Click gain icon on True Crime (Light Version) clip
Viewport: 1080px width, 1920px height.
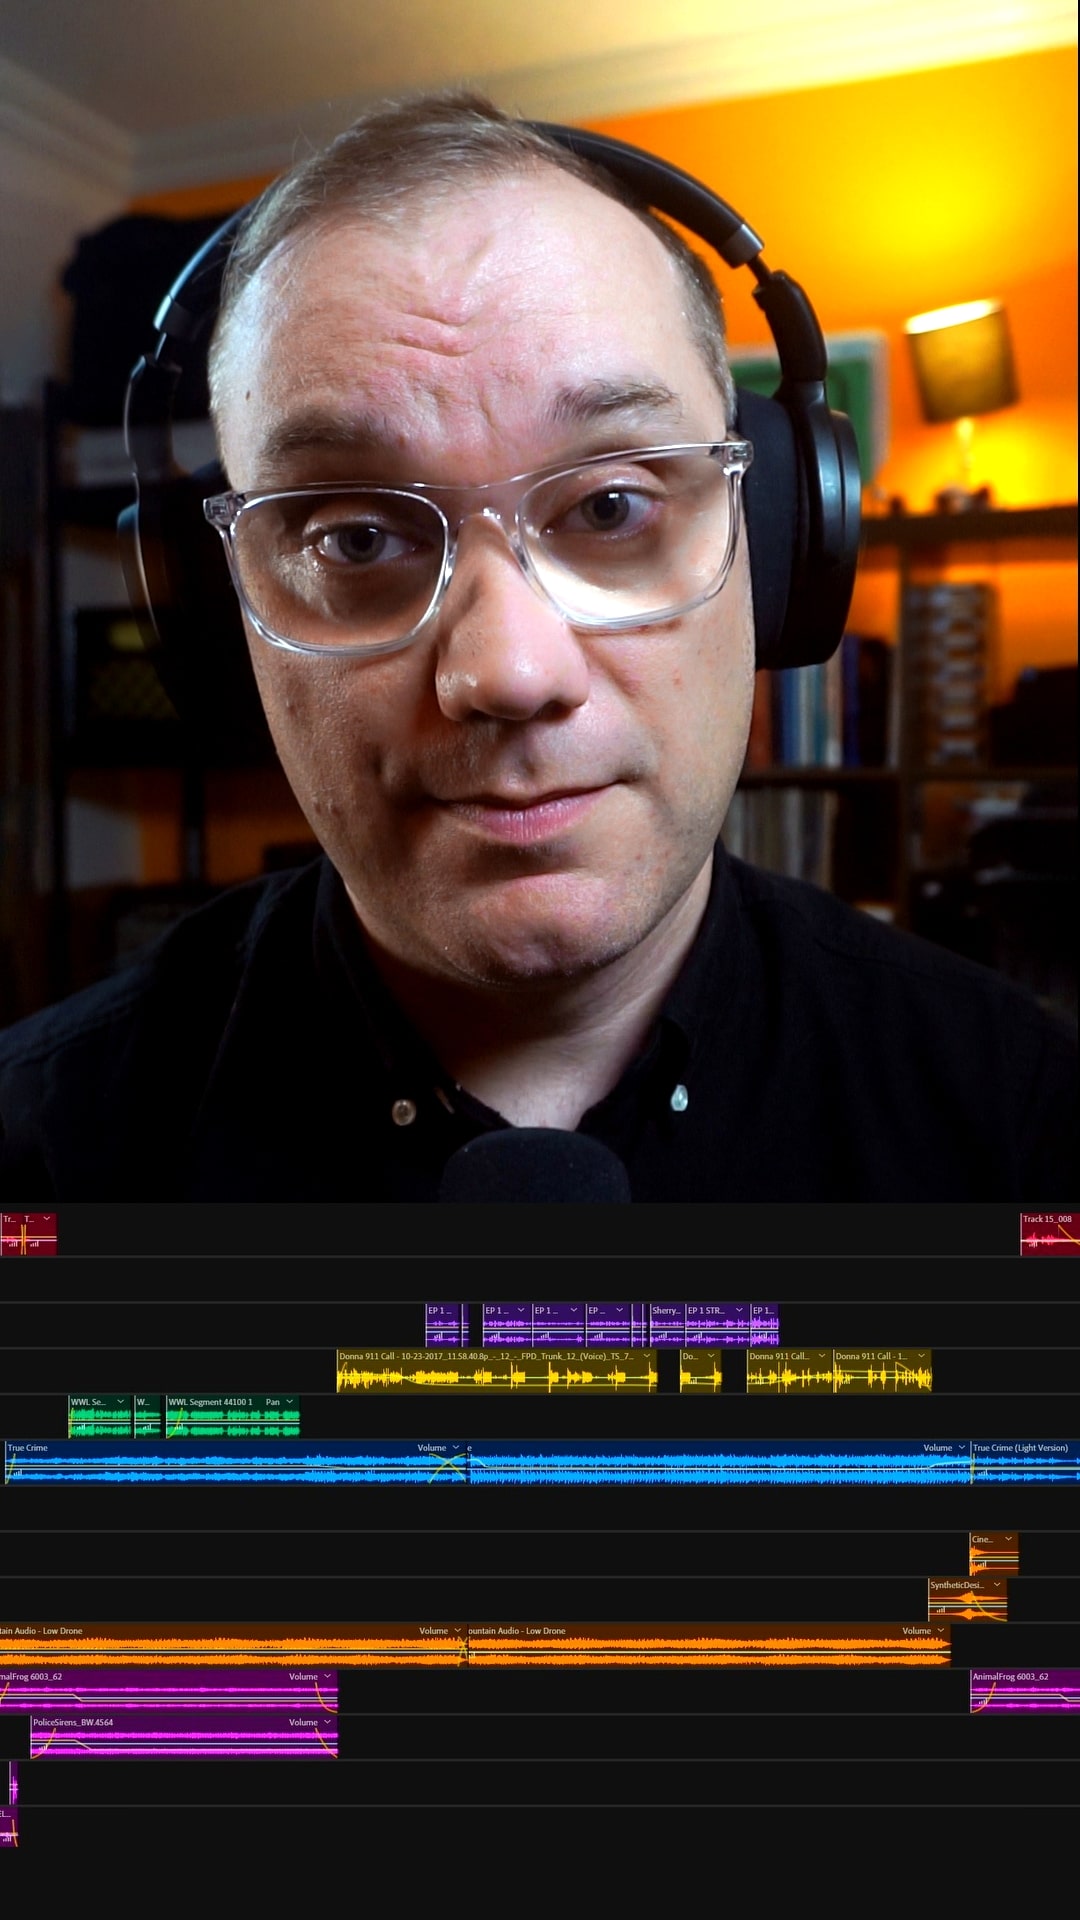982,1474
